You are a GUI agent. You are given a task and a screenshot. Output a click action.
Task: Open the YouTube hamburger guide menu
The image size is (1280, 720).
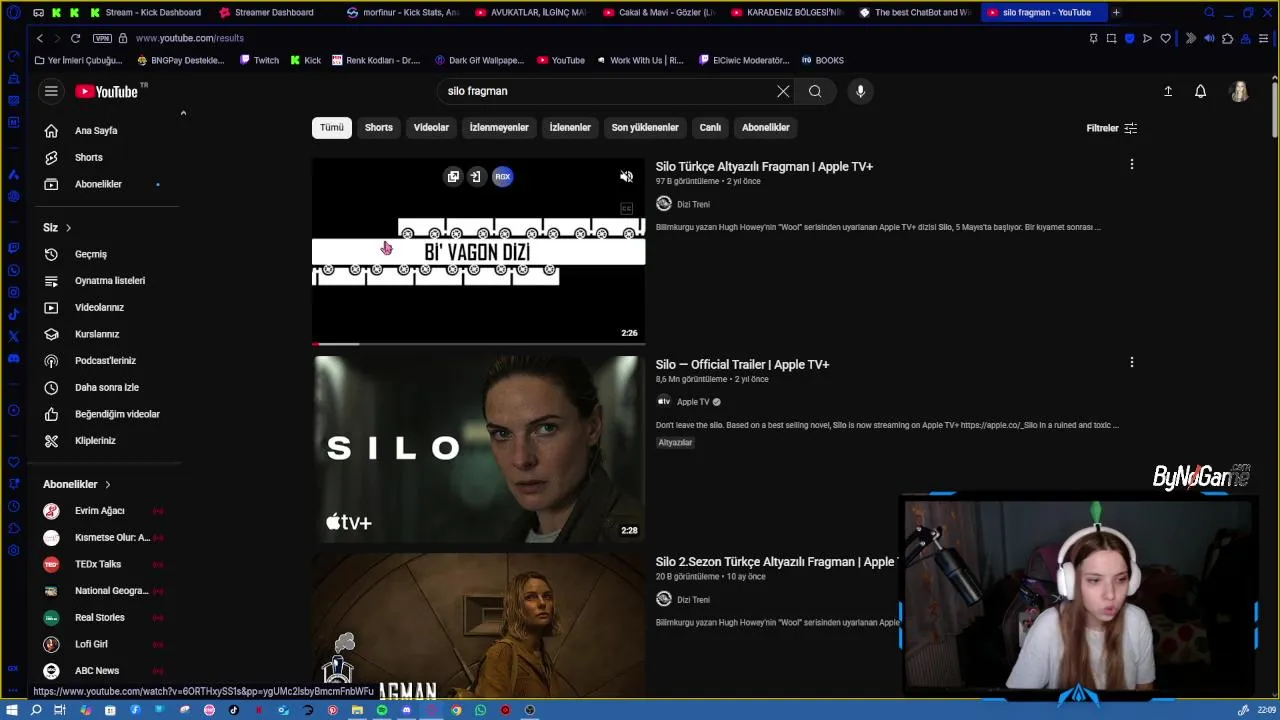click(51, 91)
